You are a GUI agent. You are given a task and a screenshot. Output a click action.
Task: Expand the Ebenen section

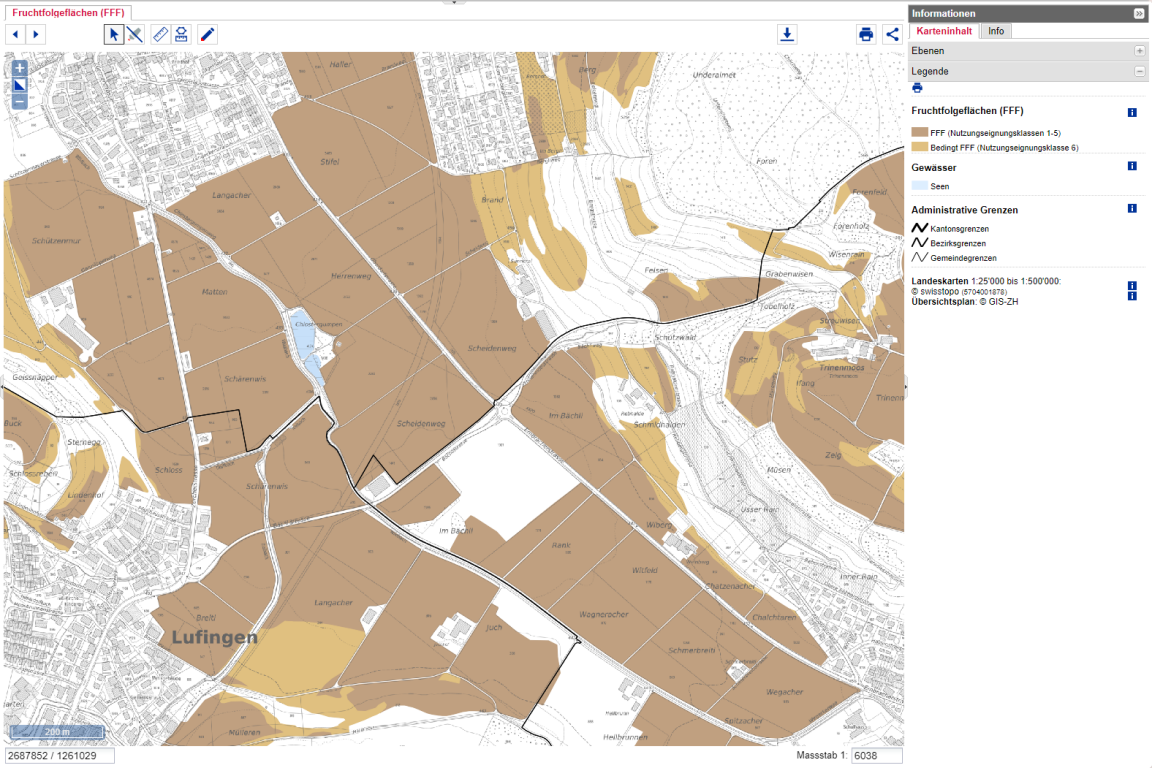point(1140,49)
